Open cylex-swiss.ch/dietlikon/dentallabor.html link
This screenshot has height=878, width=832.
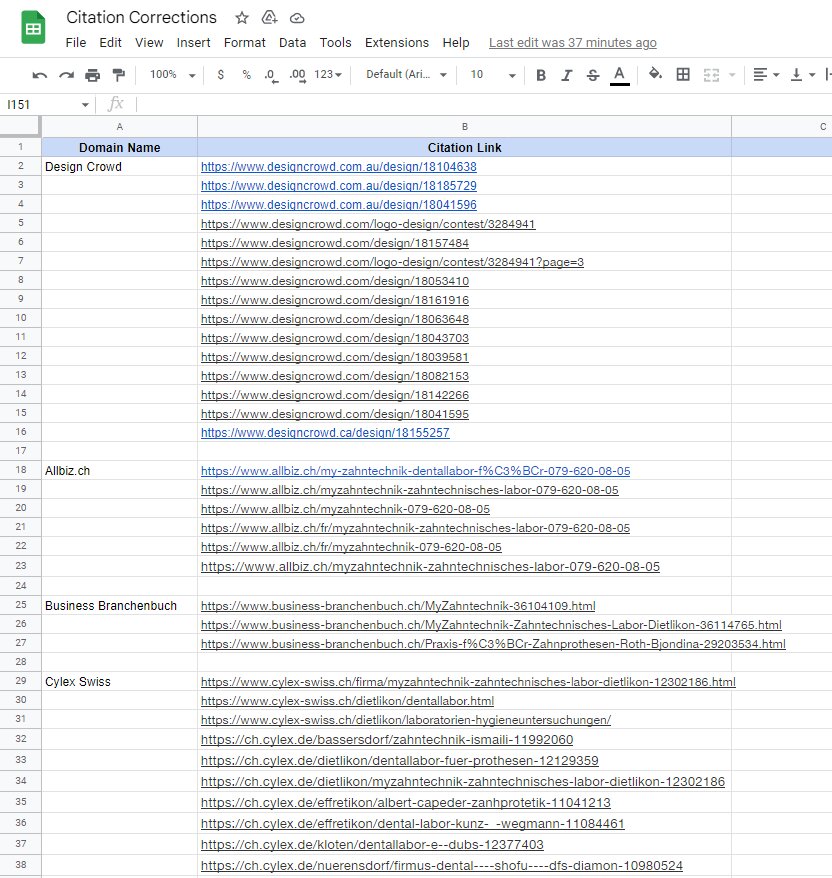pos(347,701)
